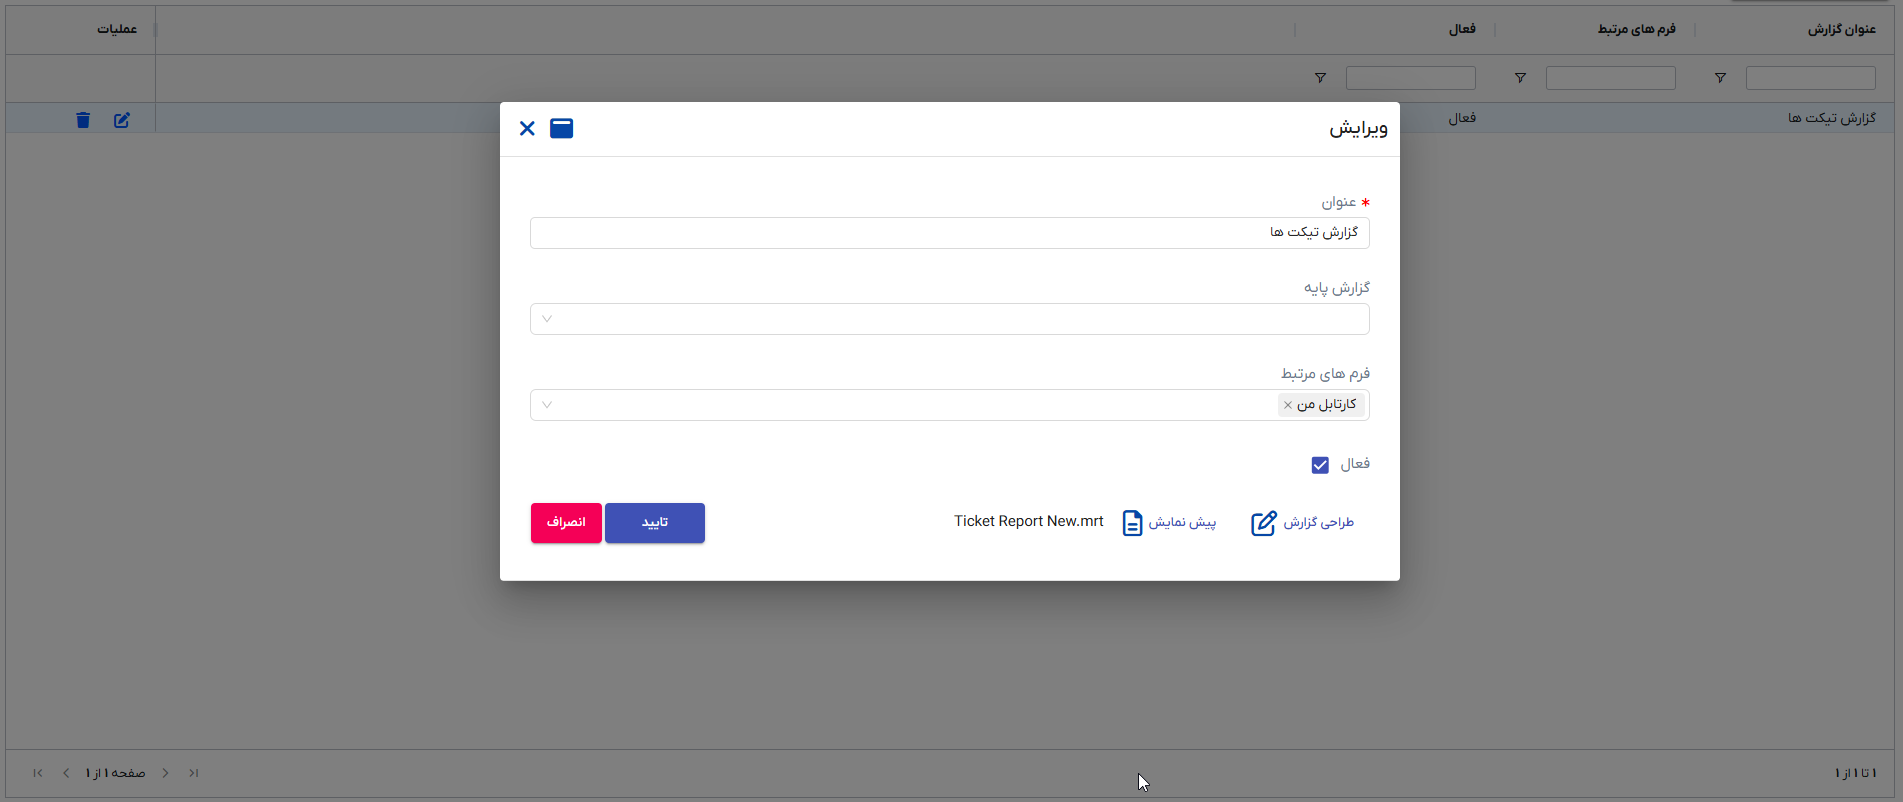
Task: Click the عنوان title input field
Action: (x=948, y=233)
